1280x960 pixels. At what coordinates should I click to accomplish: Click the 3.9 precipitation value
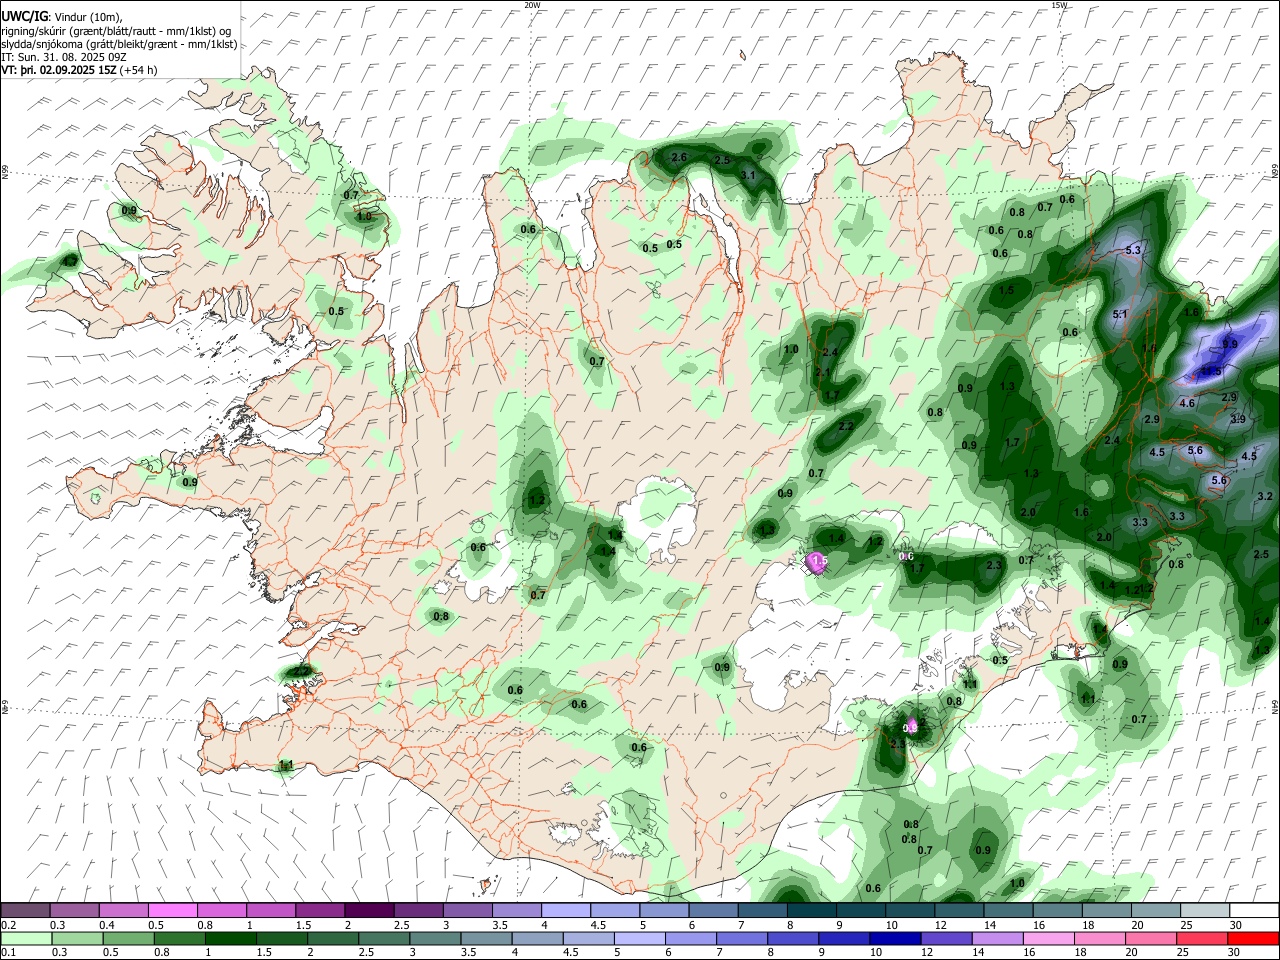(1238, 419)
